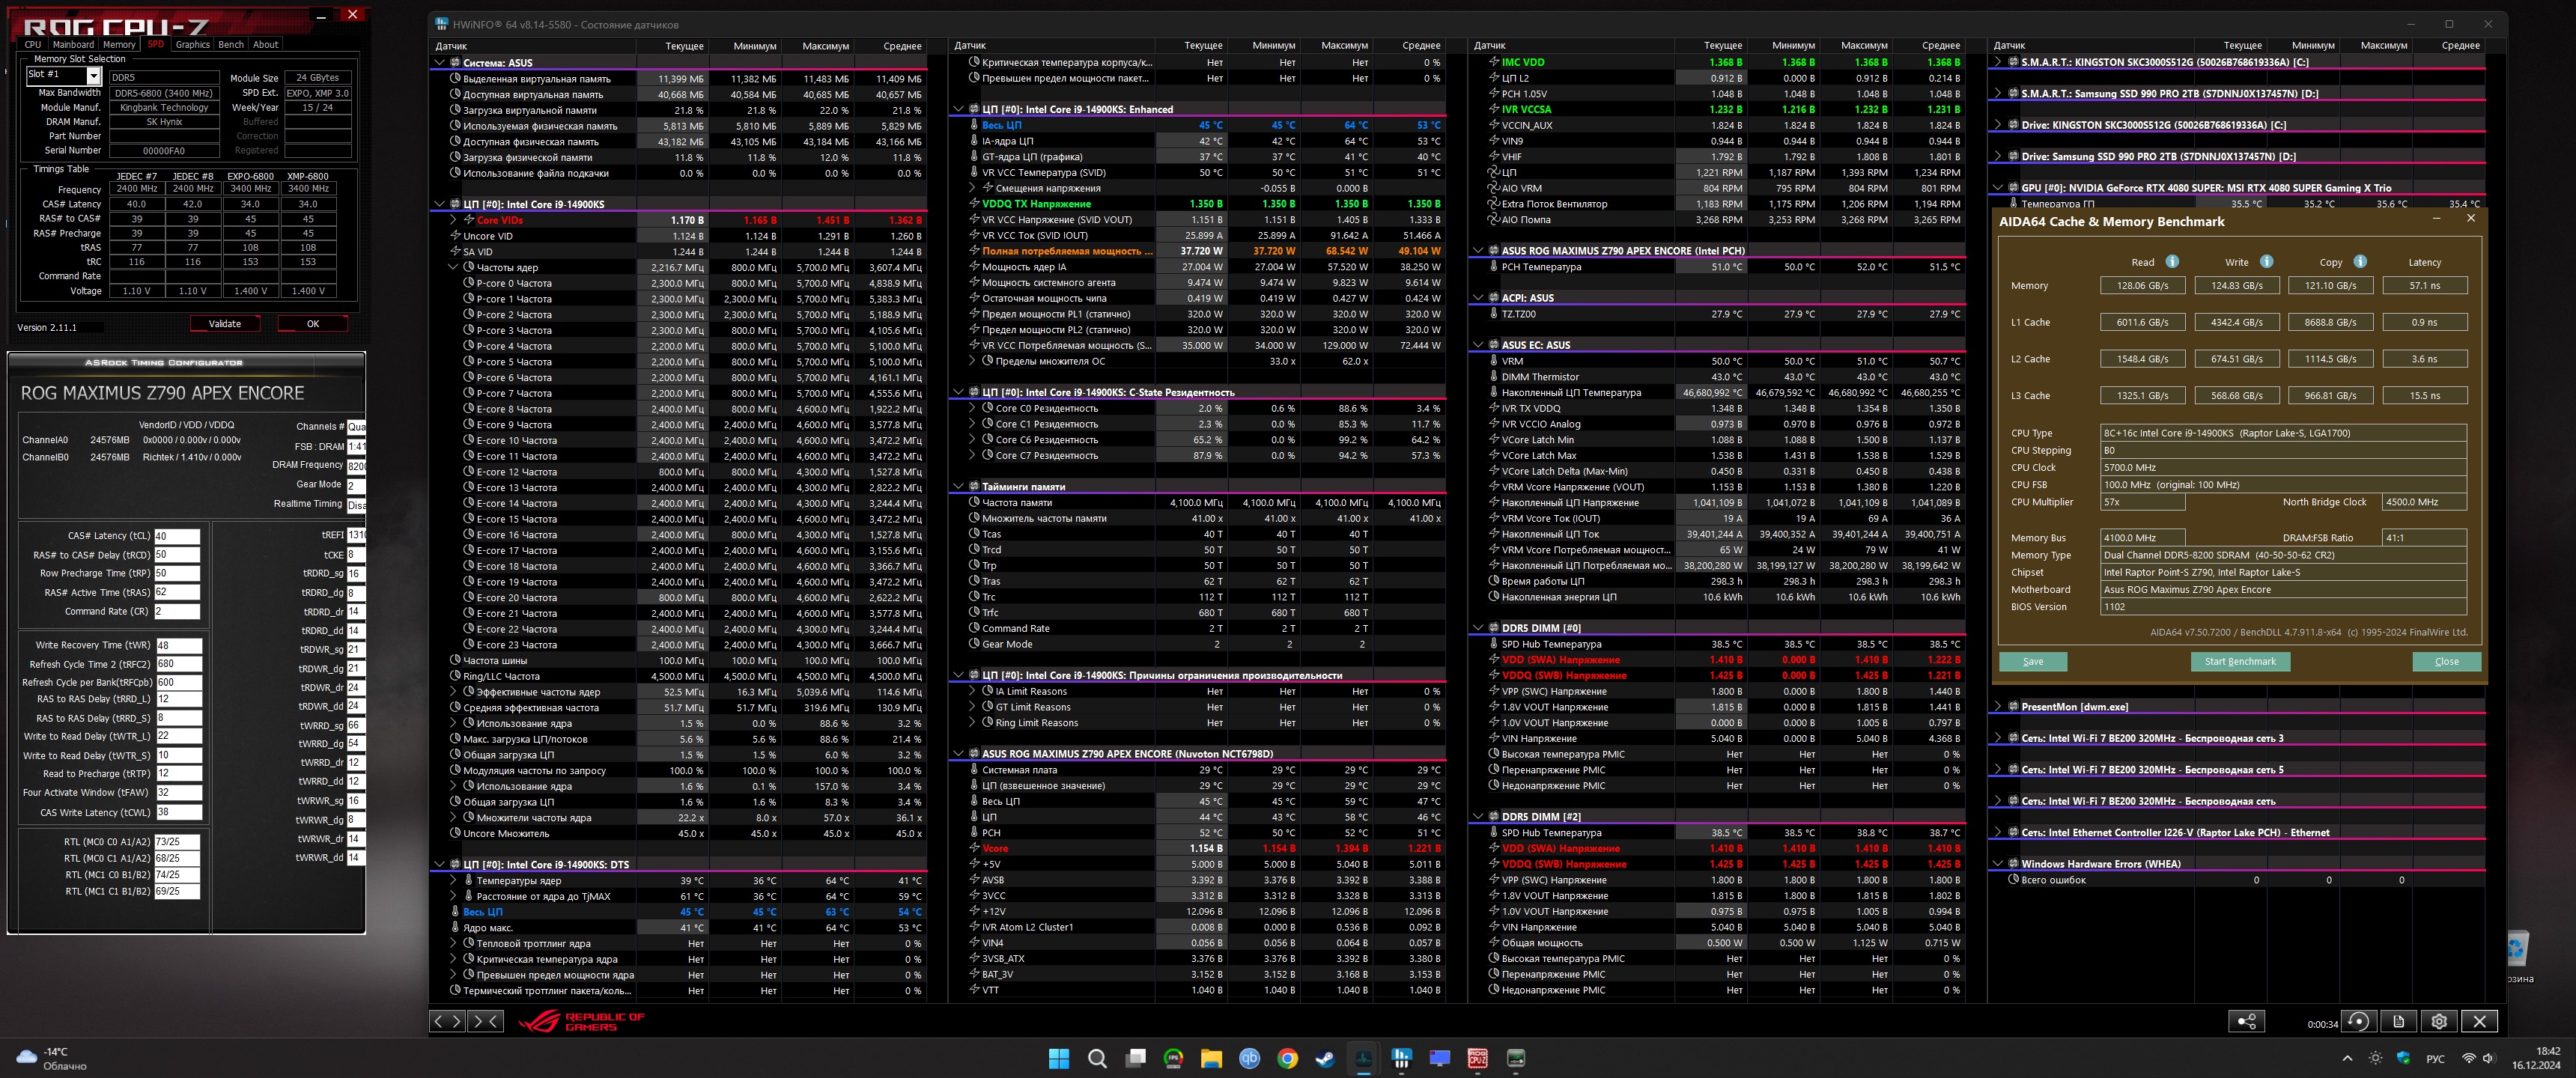Viewport: 2576px width, 1078px height.
Task: Click the Copy info icon in AIDA64
Action: tap(2360, 262)
